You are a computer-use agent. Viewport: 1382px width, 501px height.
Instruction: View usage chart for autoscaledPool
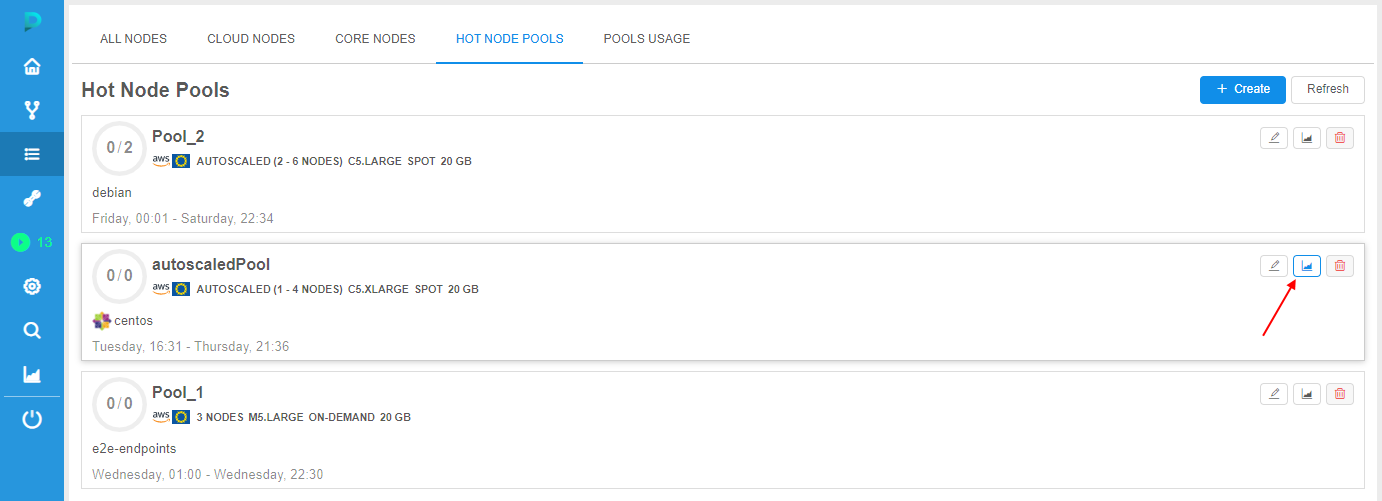click(1307, 266)
